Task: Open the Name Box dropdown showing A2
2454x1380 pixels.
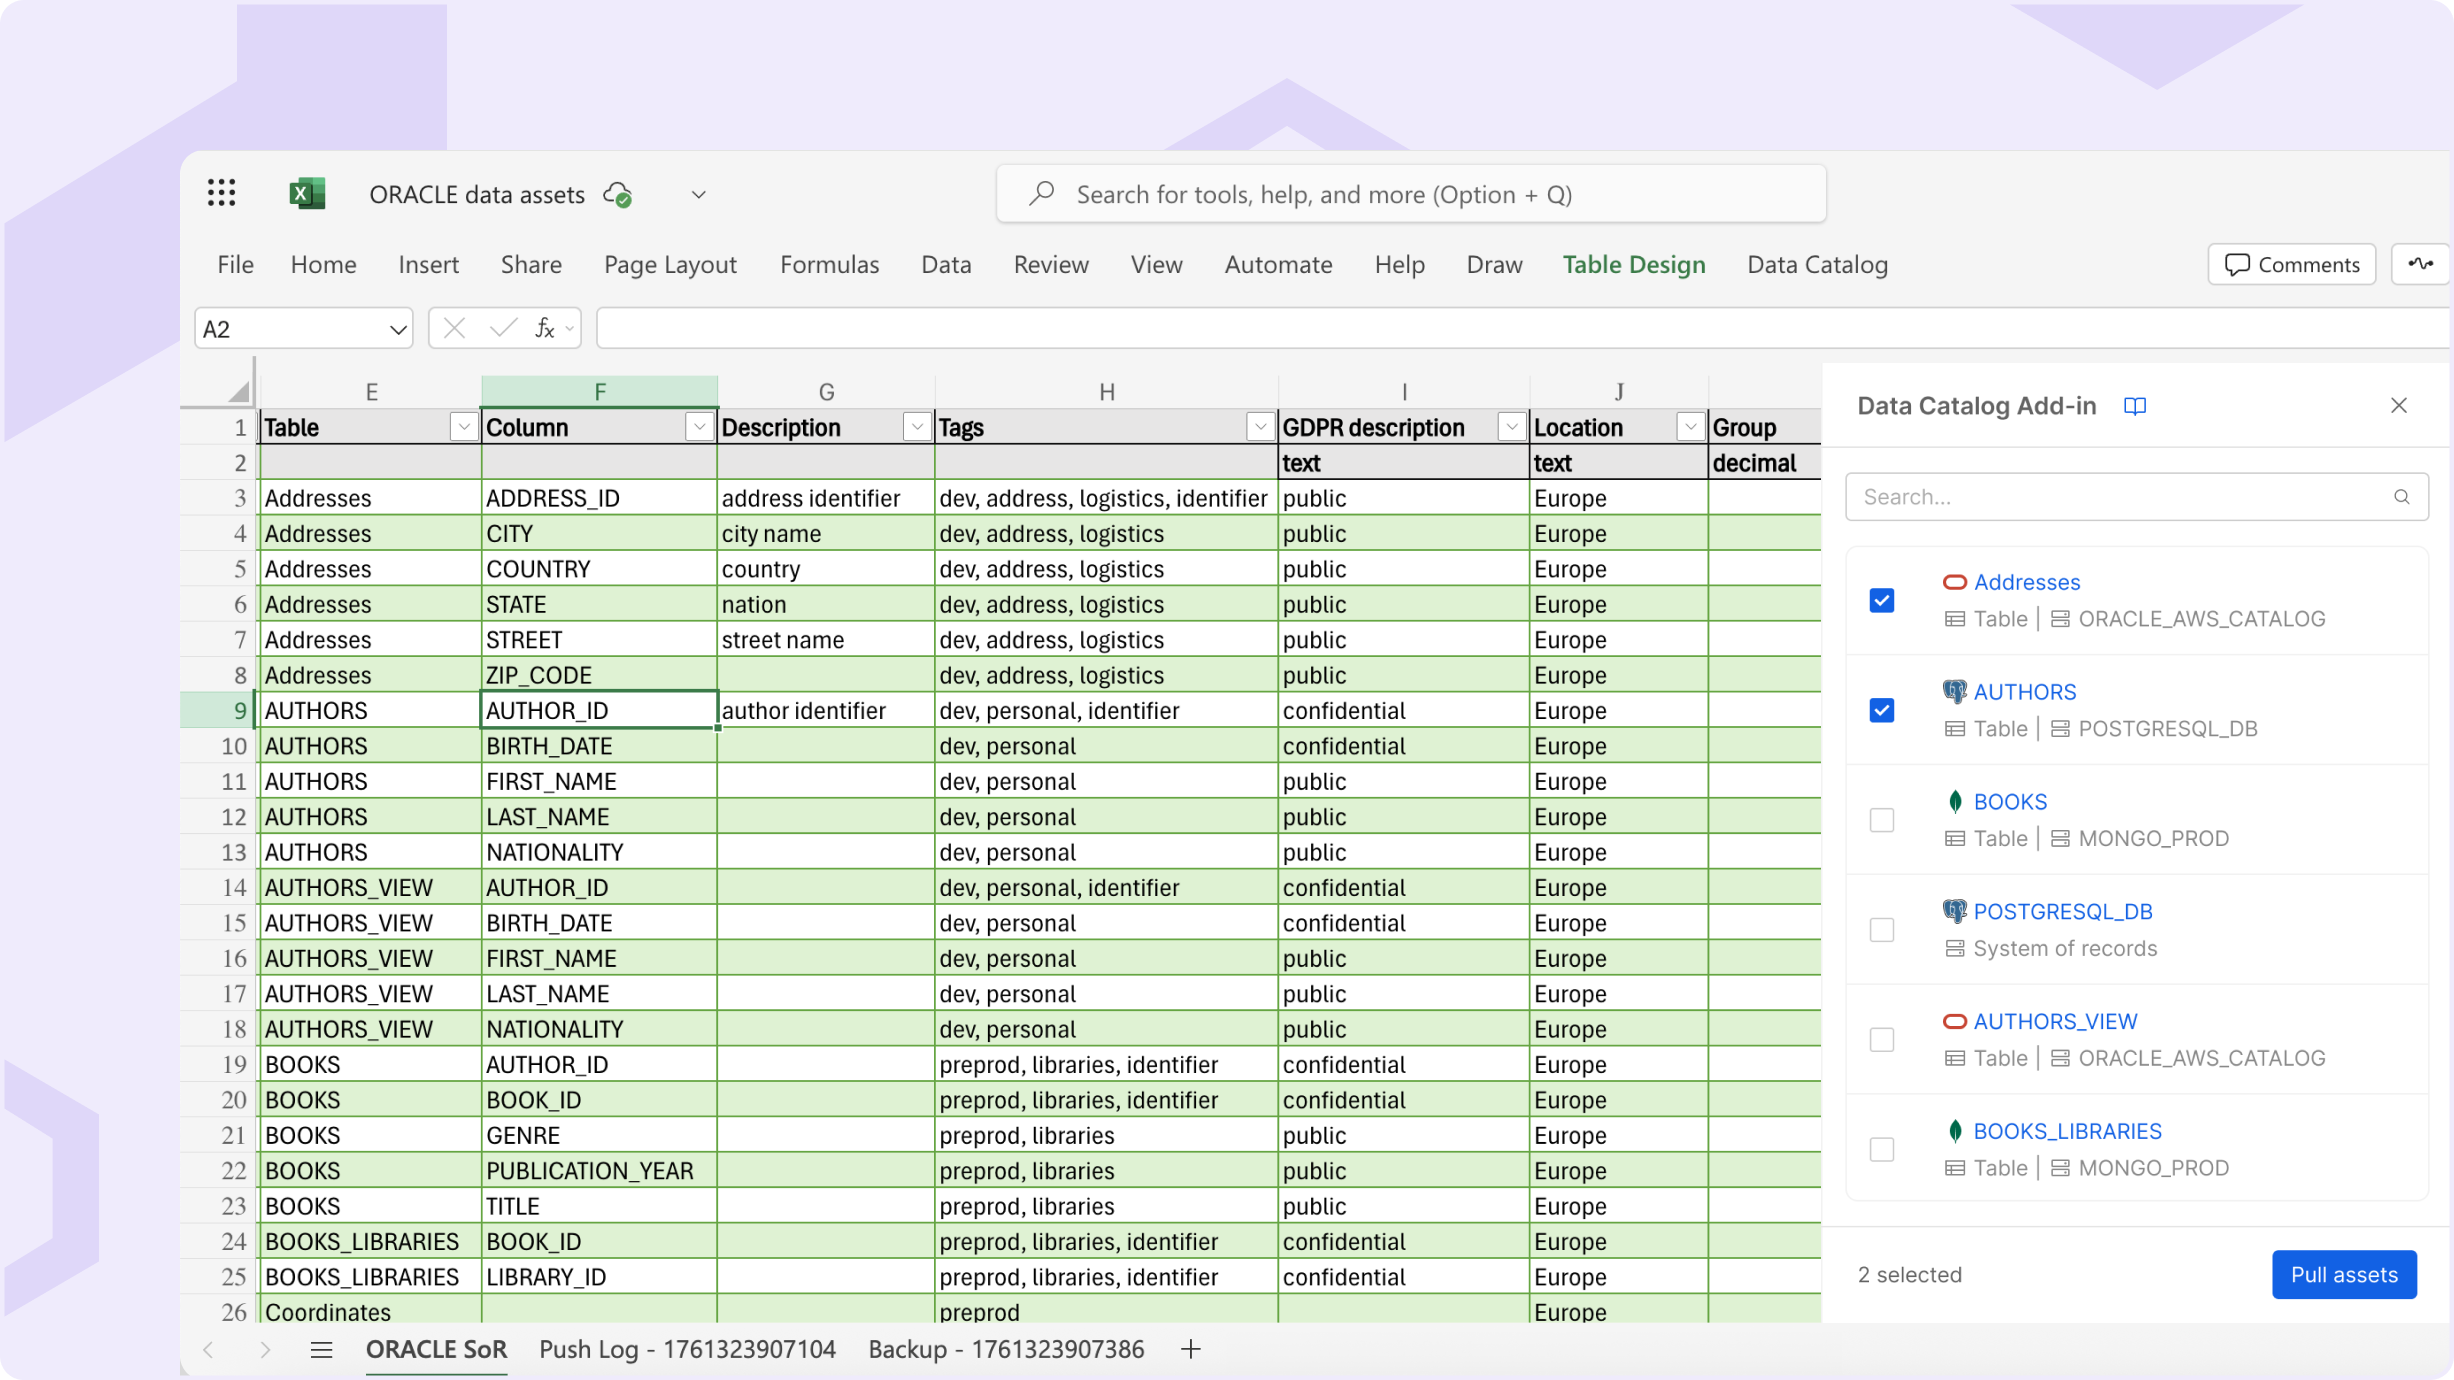Action: [396, 327]
